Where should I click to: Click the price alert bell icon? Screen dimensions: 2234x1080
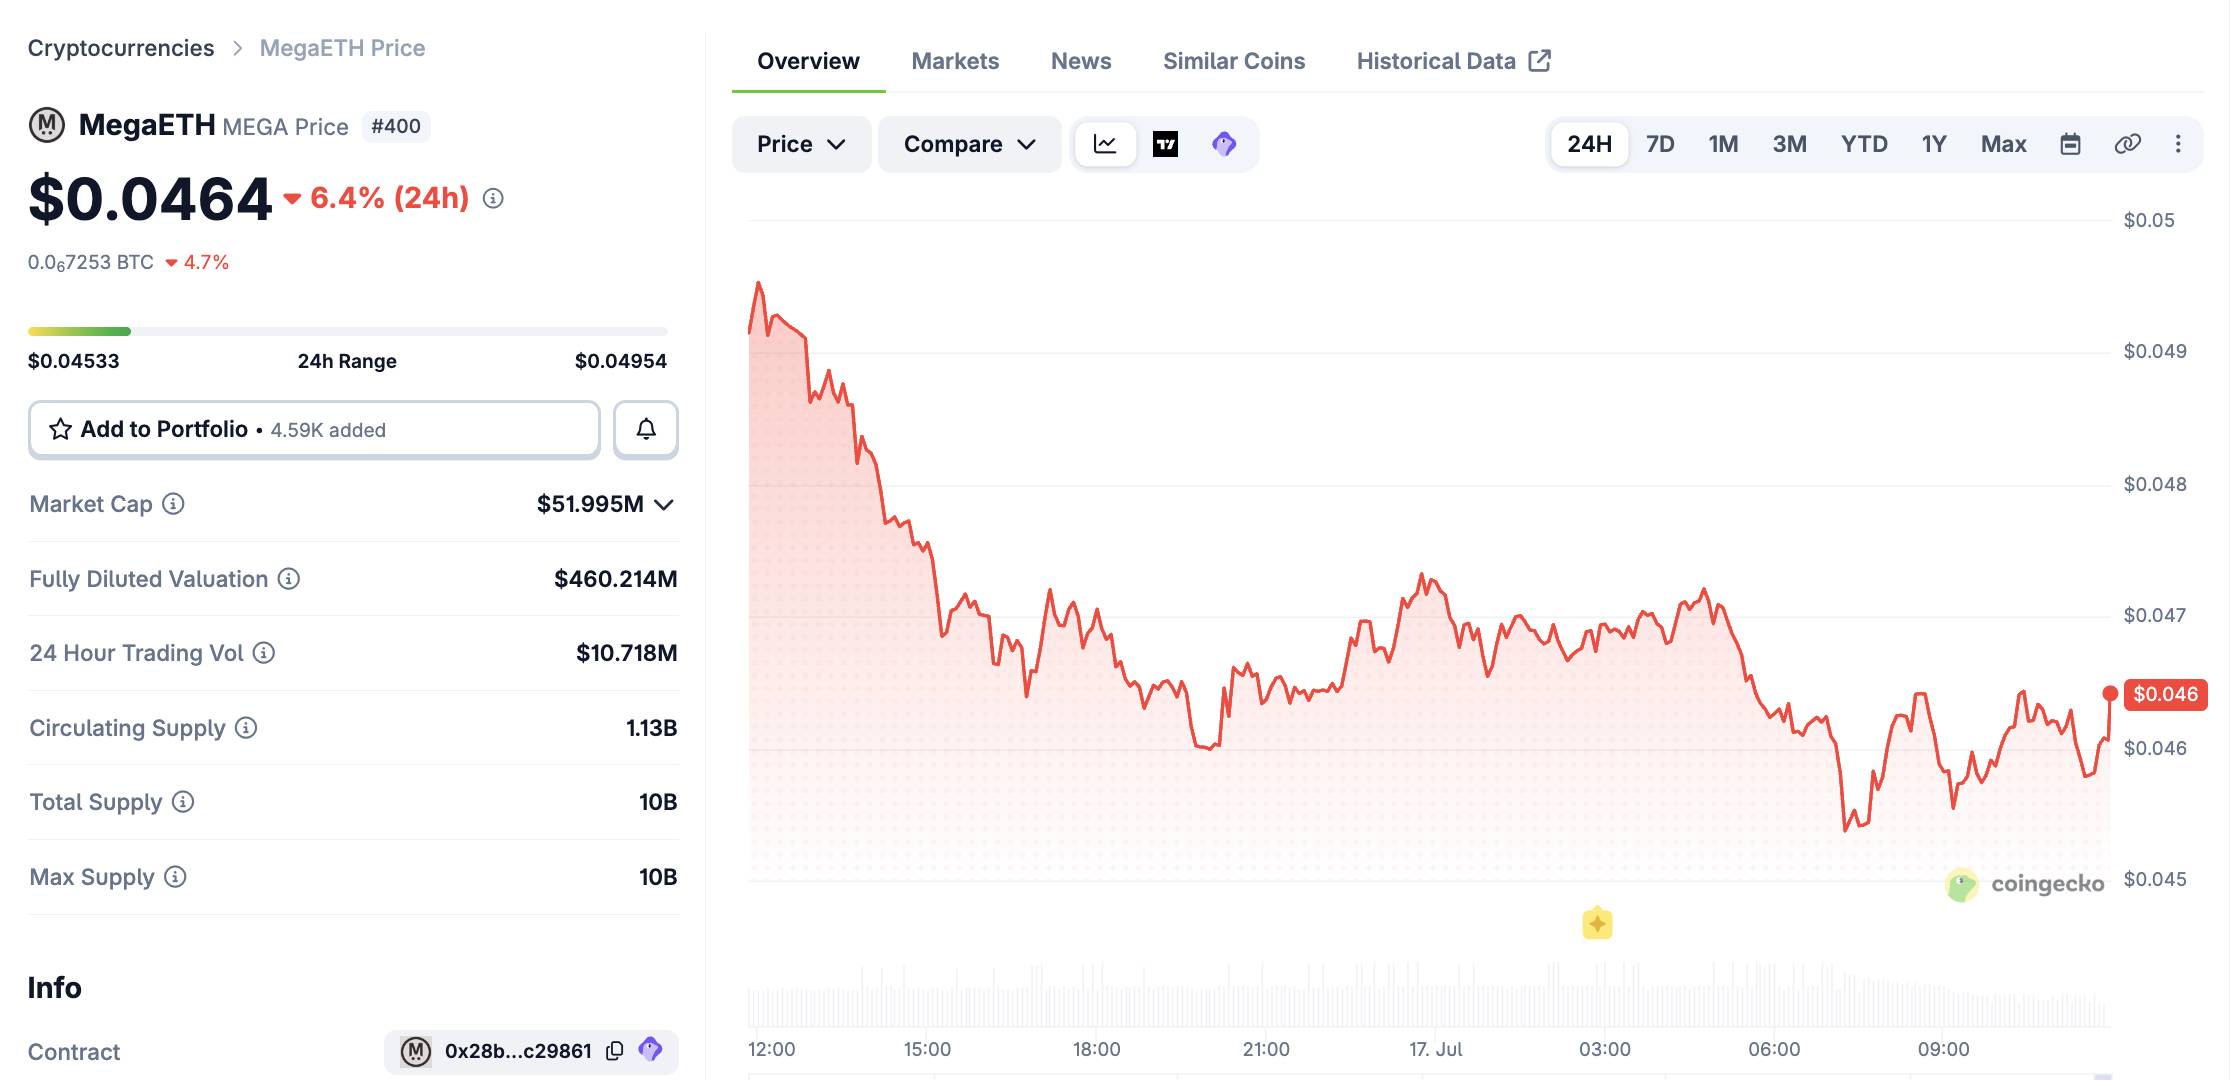[x=646, y=429]
